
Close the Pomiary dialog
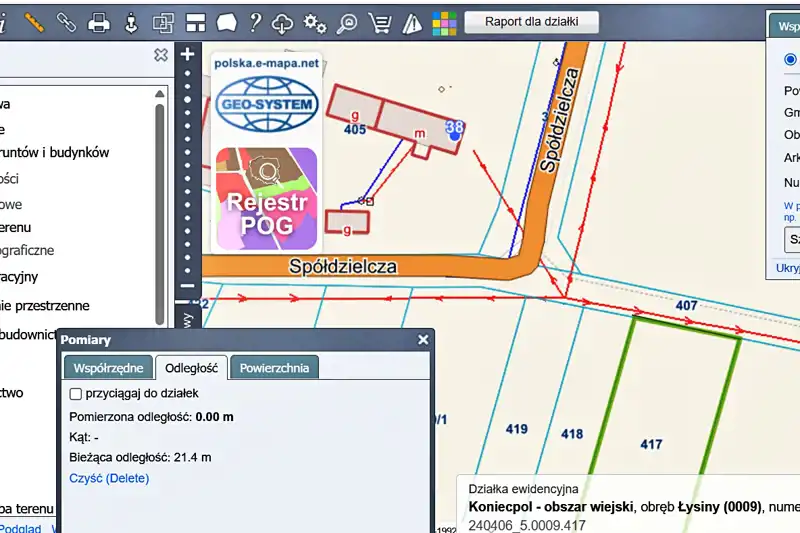(423, 340)
